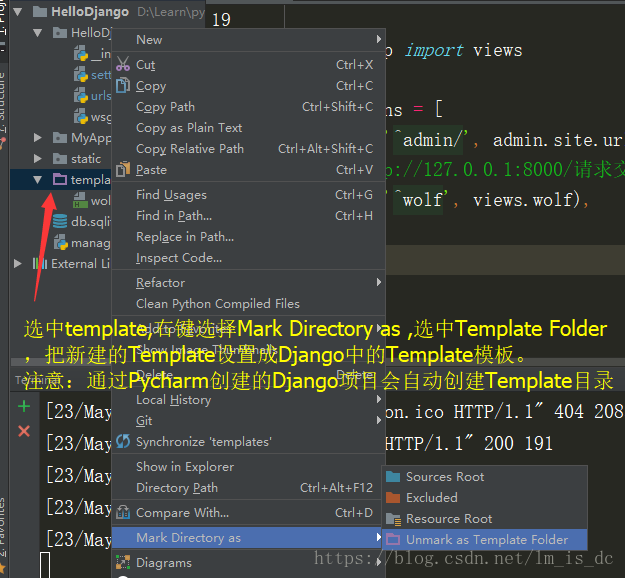Screen dimensions: 625x578
Task: Select Clean Python Compiled Files
Action: [x=248, y=304]
